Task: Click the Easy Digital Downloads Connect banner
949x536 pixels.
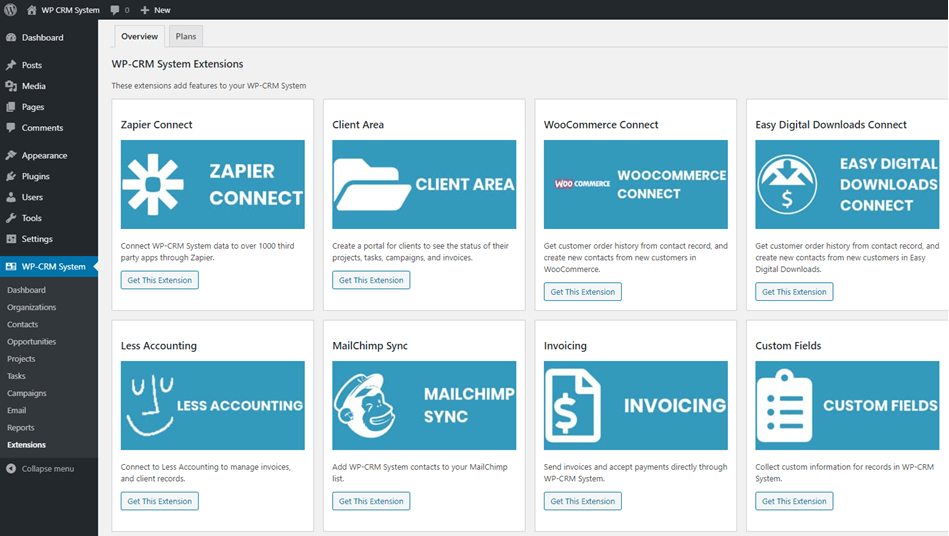Action: (847, 185)
